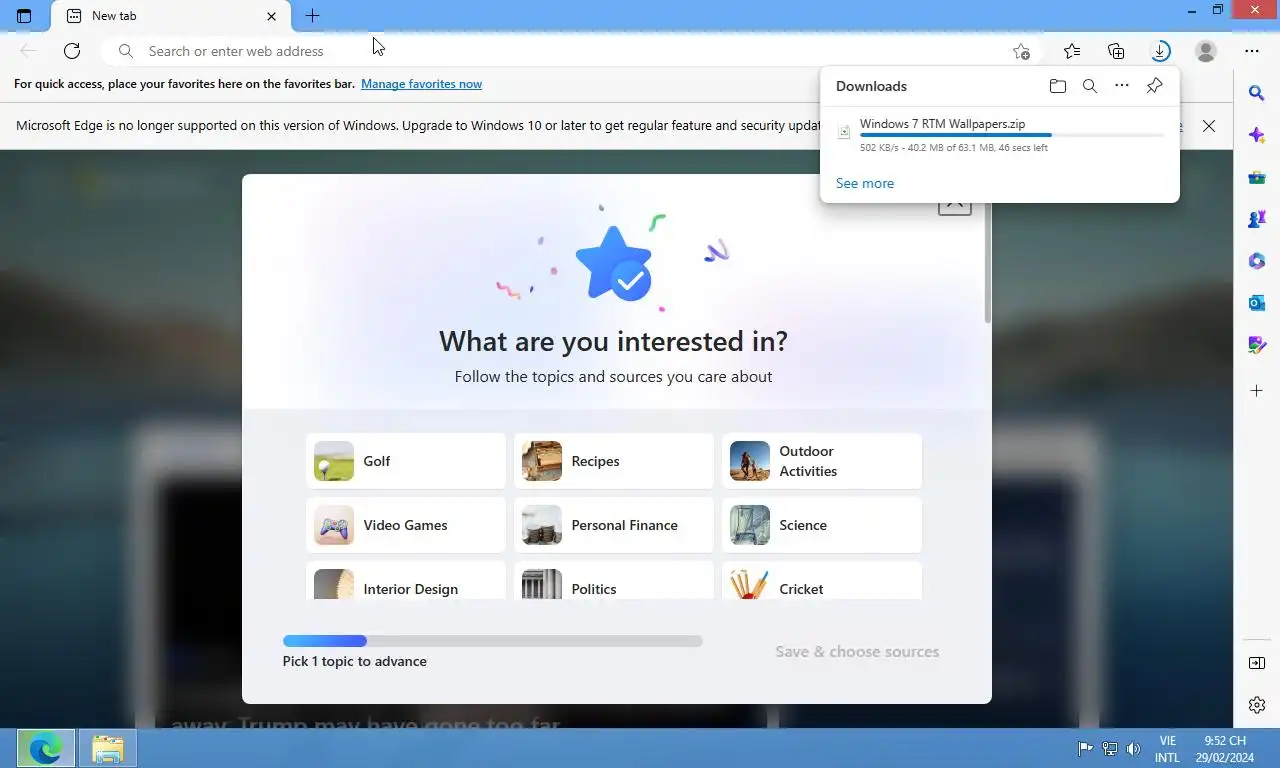
Task: Select the Personal Finance topic
Action: tap(614, 525)
